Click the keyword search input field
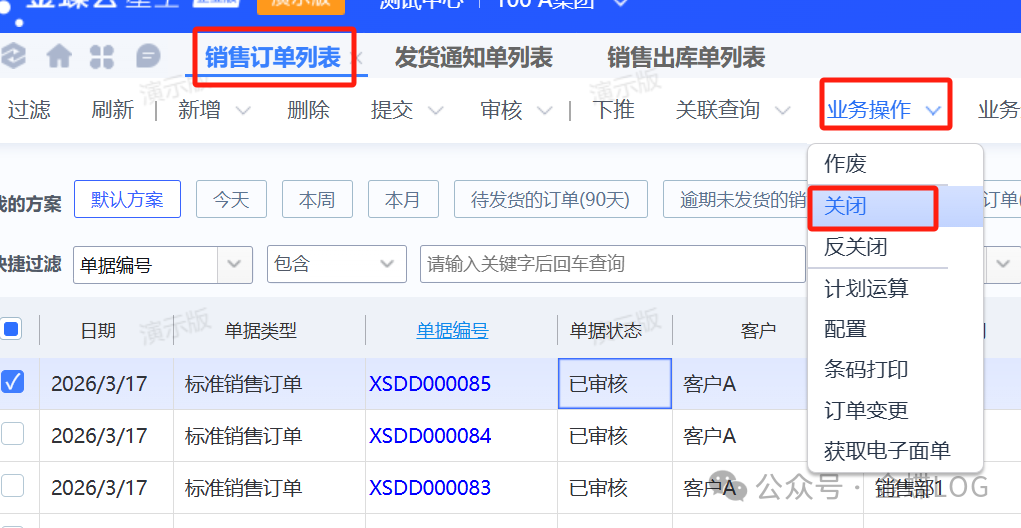The width and height of the screenshot is (1021, 528). [x=612, y=264]
